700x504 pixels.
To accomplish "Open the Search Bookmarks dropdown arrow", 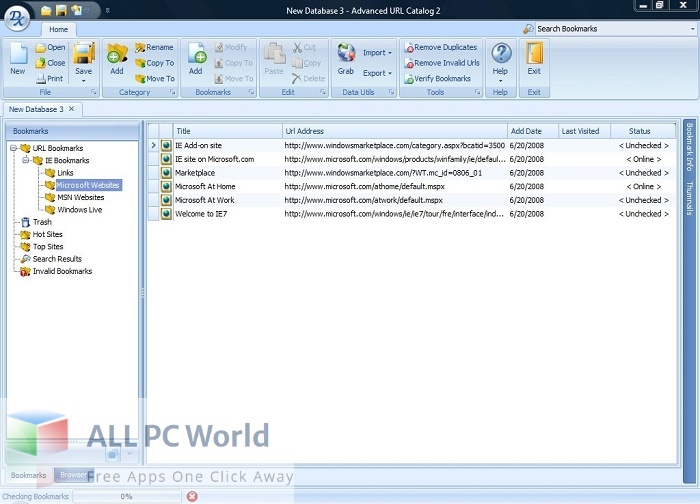I will tap(692, 29).
